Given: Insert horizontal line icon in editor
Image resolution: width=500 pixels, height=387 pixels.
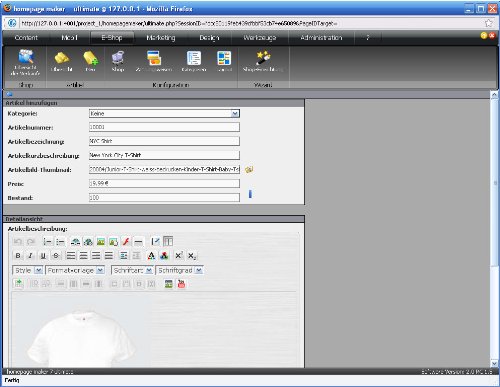Looking at the screenshot, I should click(139, 242).
